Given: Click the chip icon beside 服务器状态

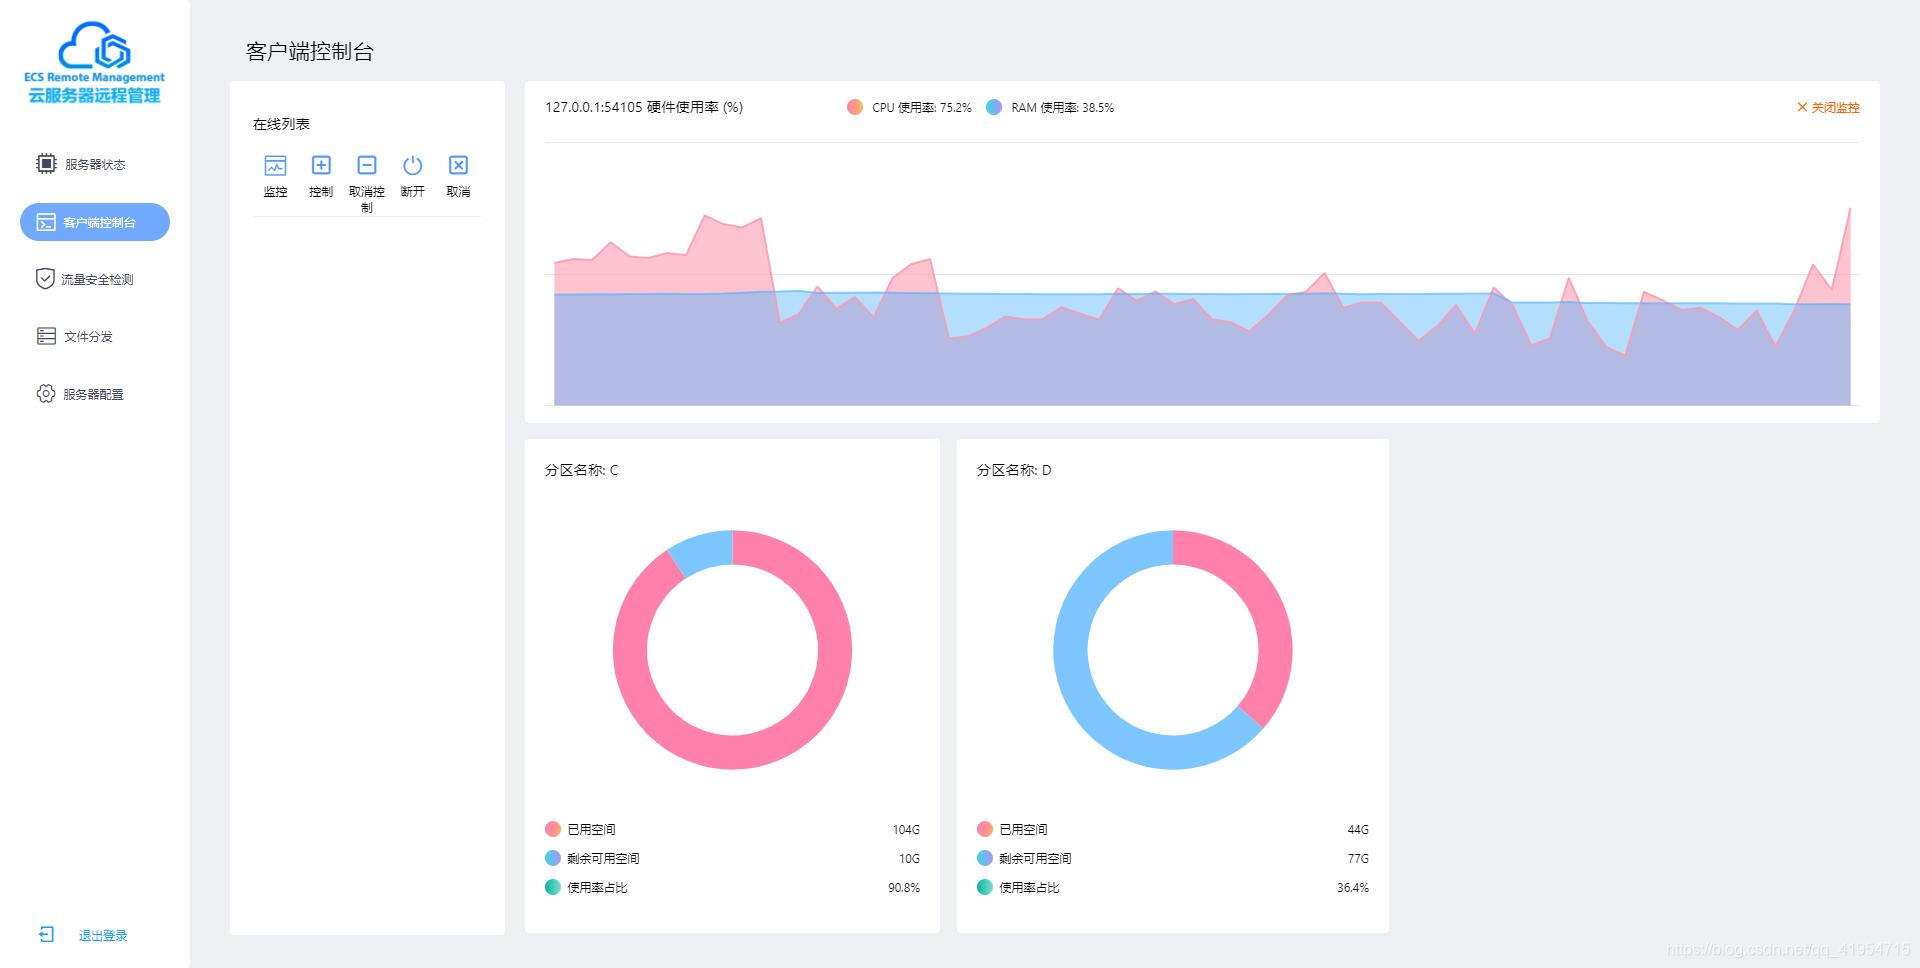Looking at the screenshot, I should (46, 163).
